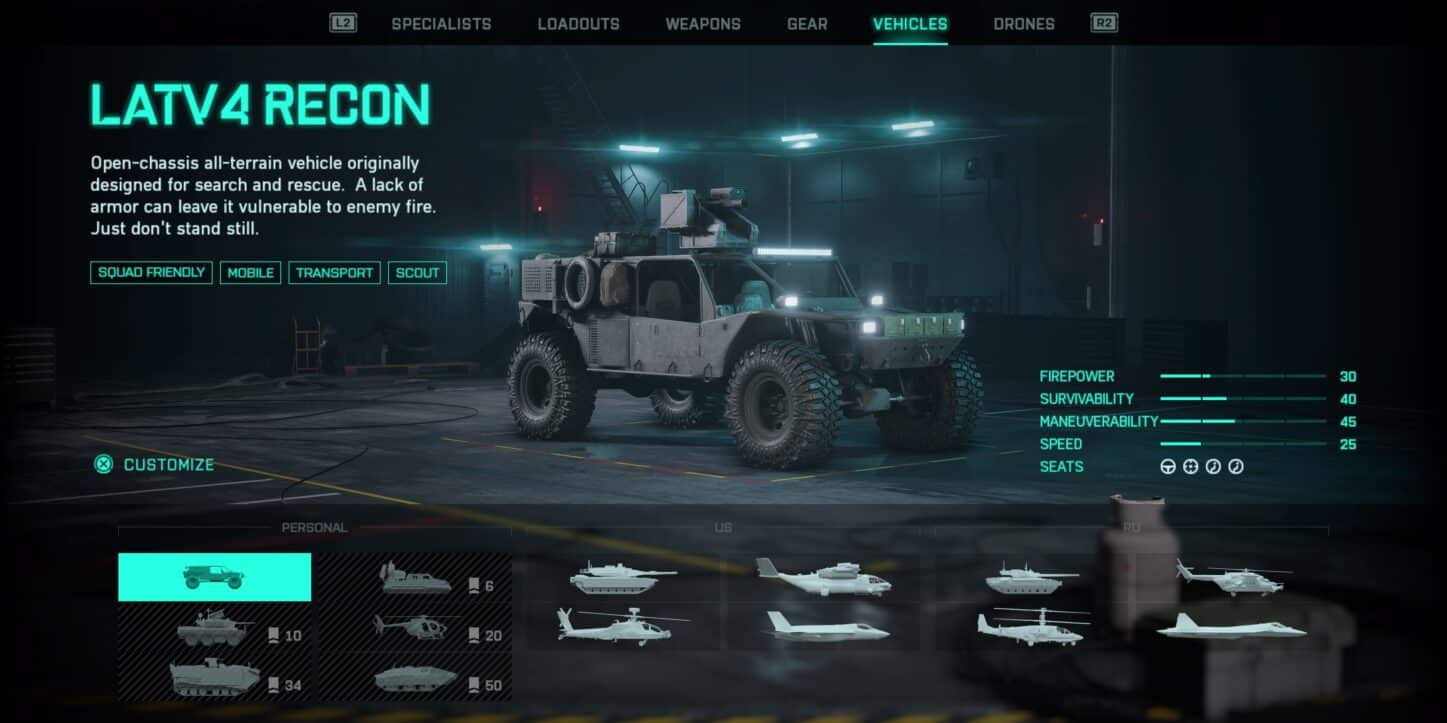Open the Specialists tab
Screen dimensions: 1447x723
441,24
